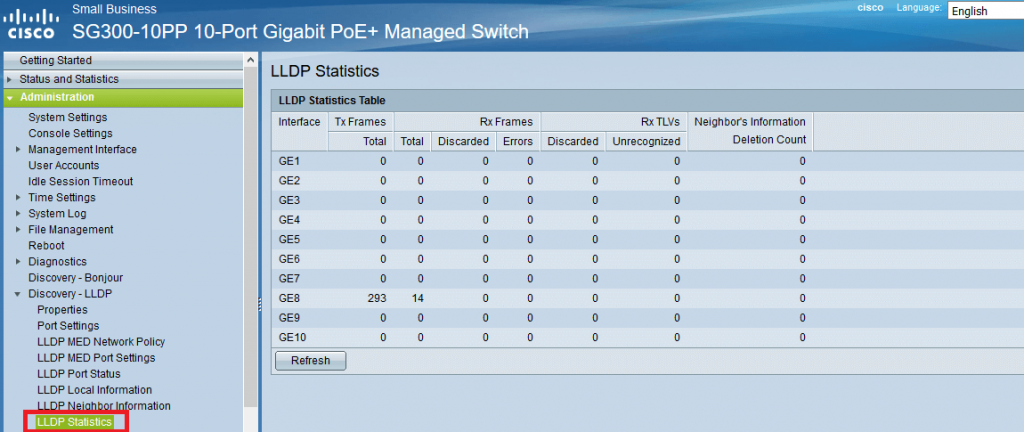Select the GE9 interface row label
Screen dimensions: 1024x432
[289, 318]
